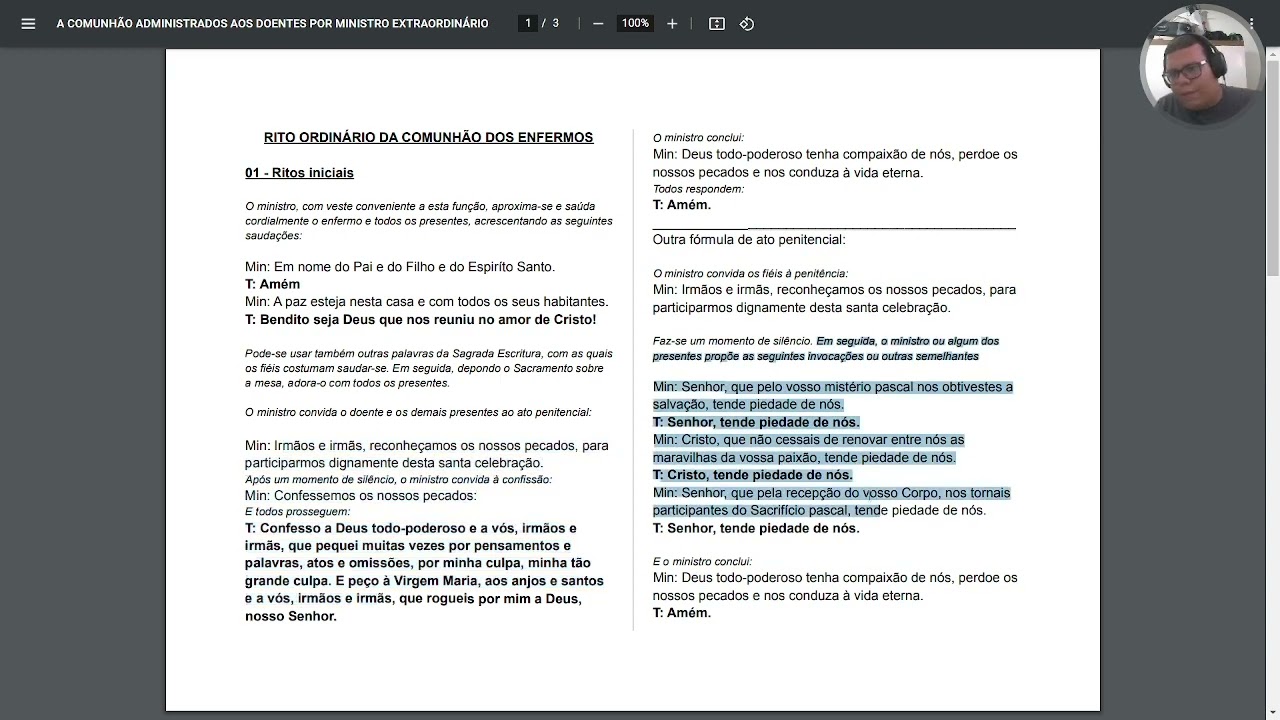Click "Outra fórmula de ato penitencial:"

[749, 240]
